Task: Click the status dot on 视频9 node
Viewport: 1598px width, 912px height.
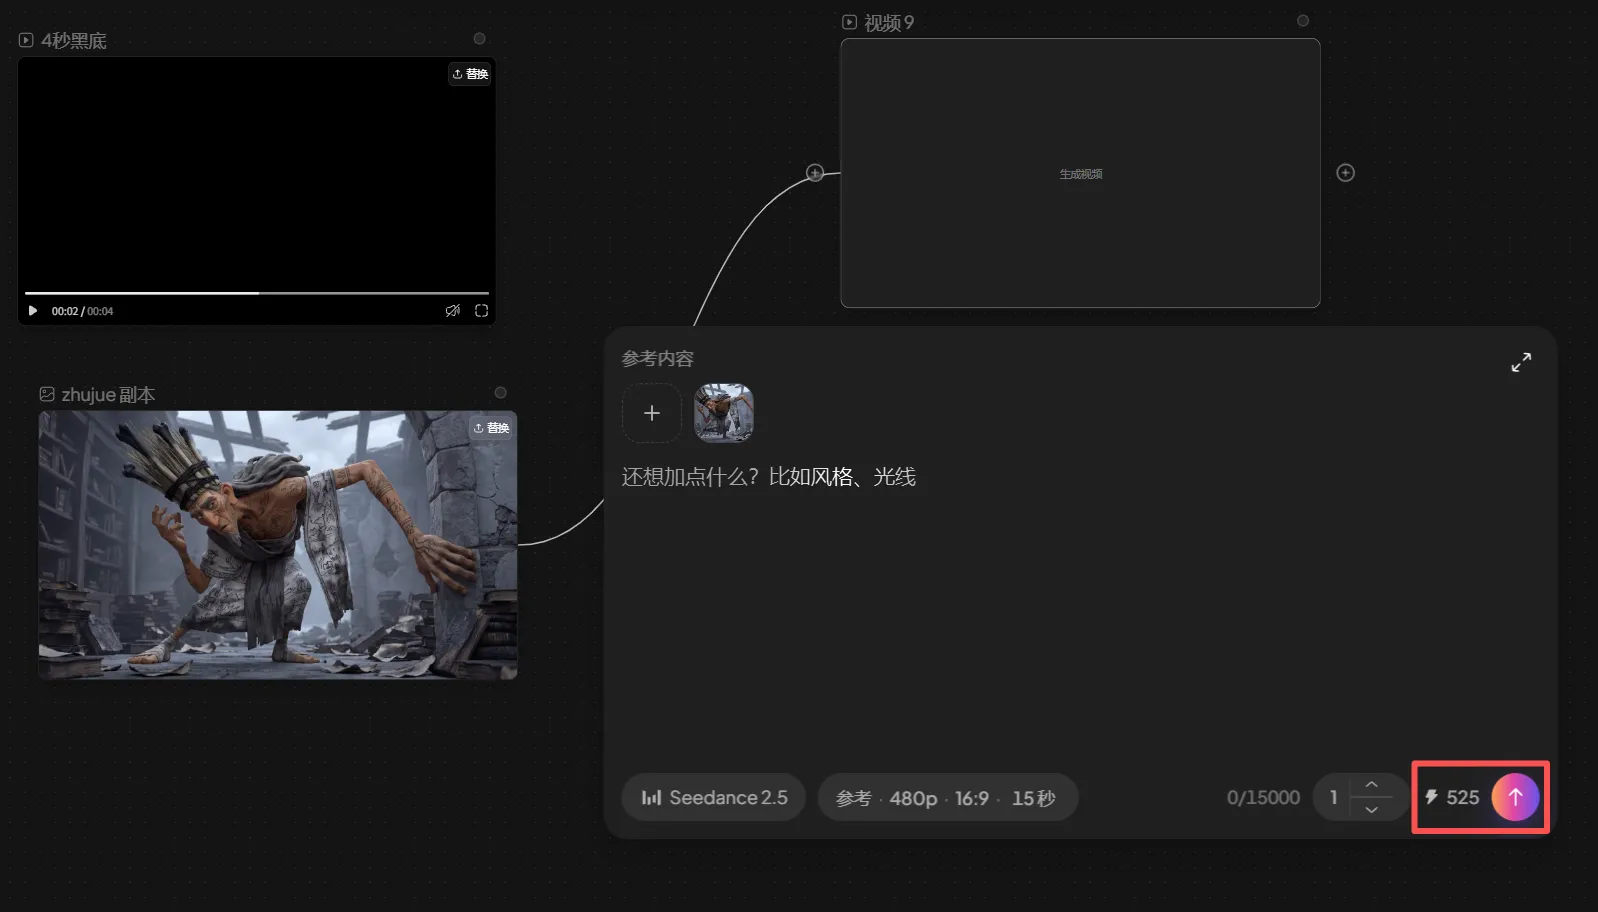Action: (x=1303, y=21)
